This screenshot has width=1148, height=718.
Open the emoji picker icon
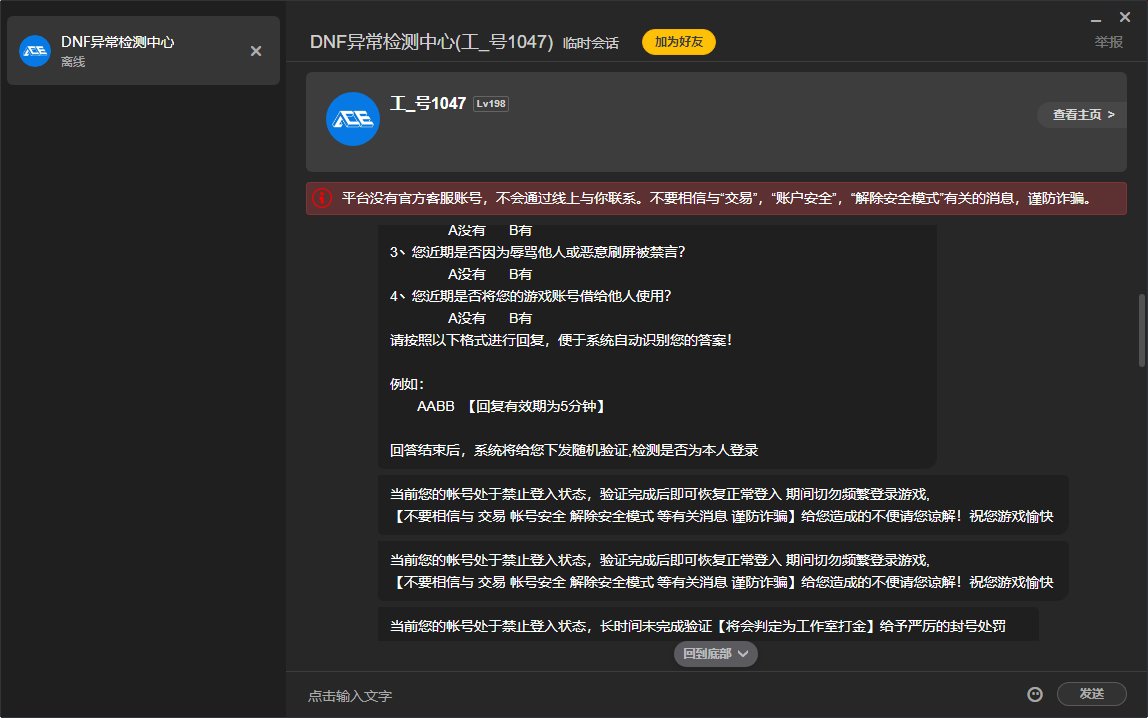1035,695
